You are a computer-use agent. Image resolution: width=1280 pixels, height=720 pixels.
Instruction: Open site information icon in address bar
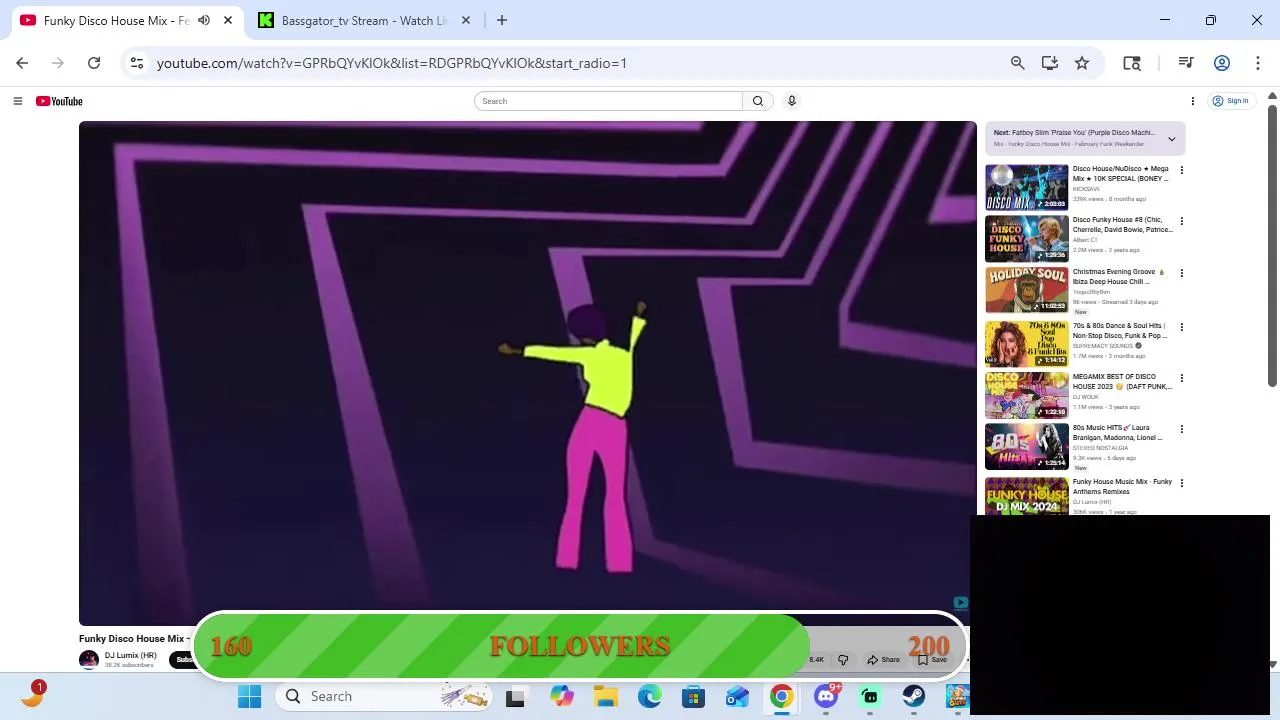137,63
